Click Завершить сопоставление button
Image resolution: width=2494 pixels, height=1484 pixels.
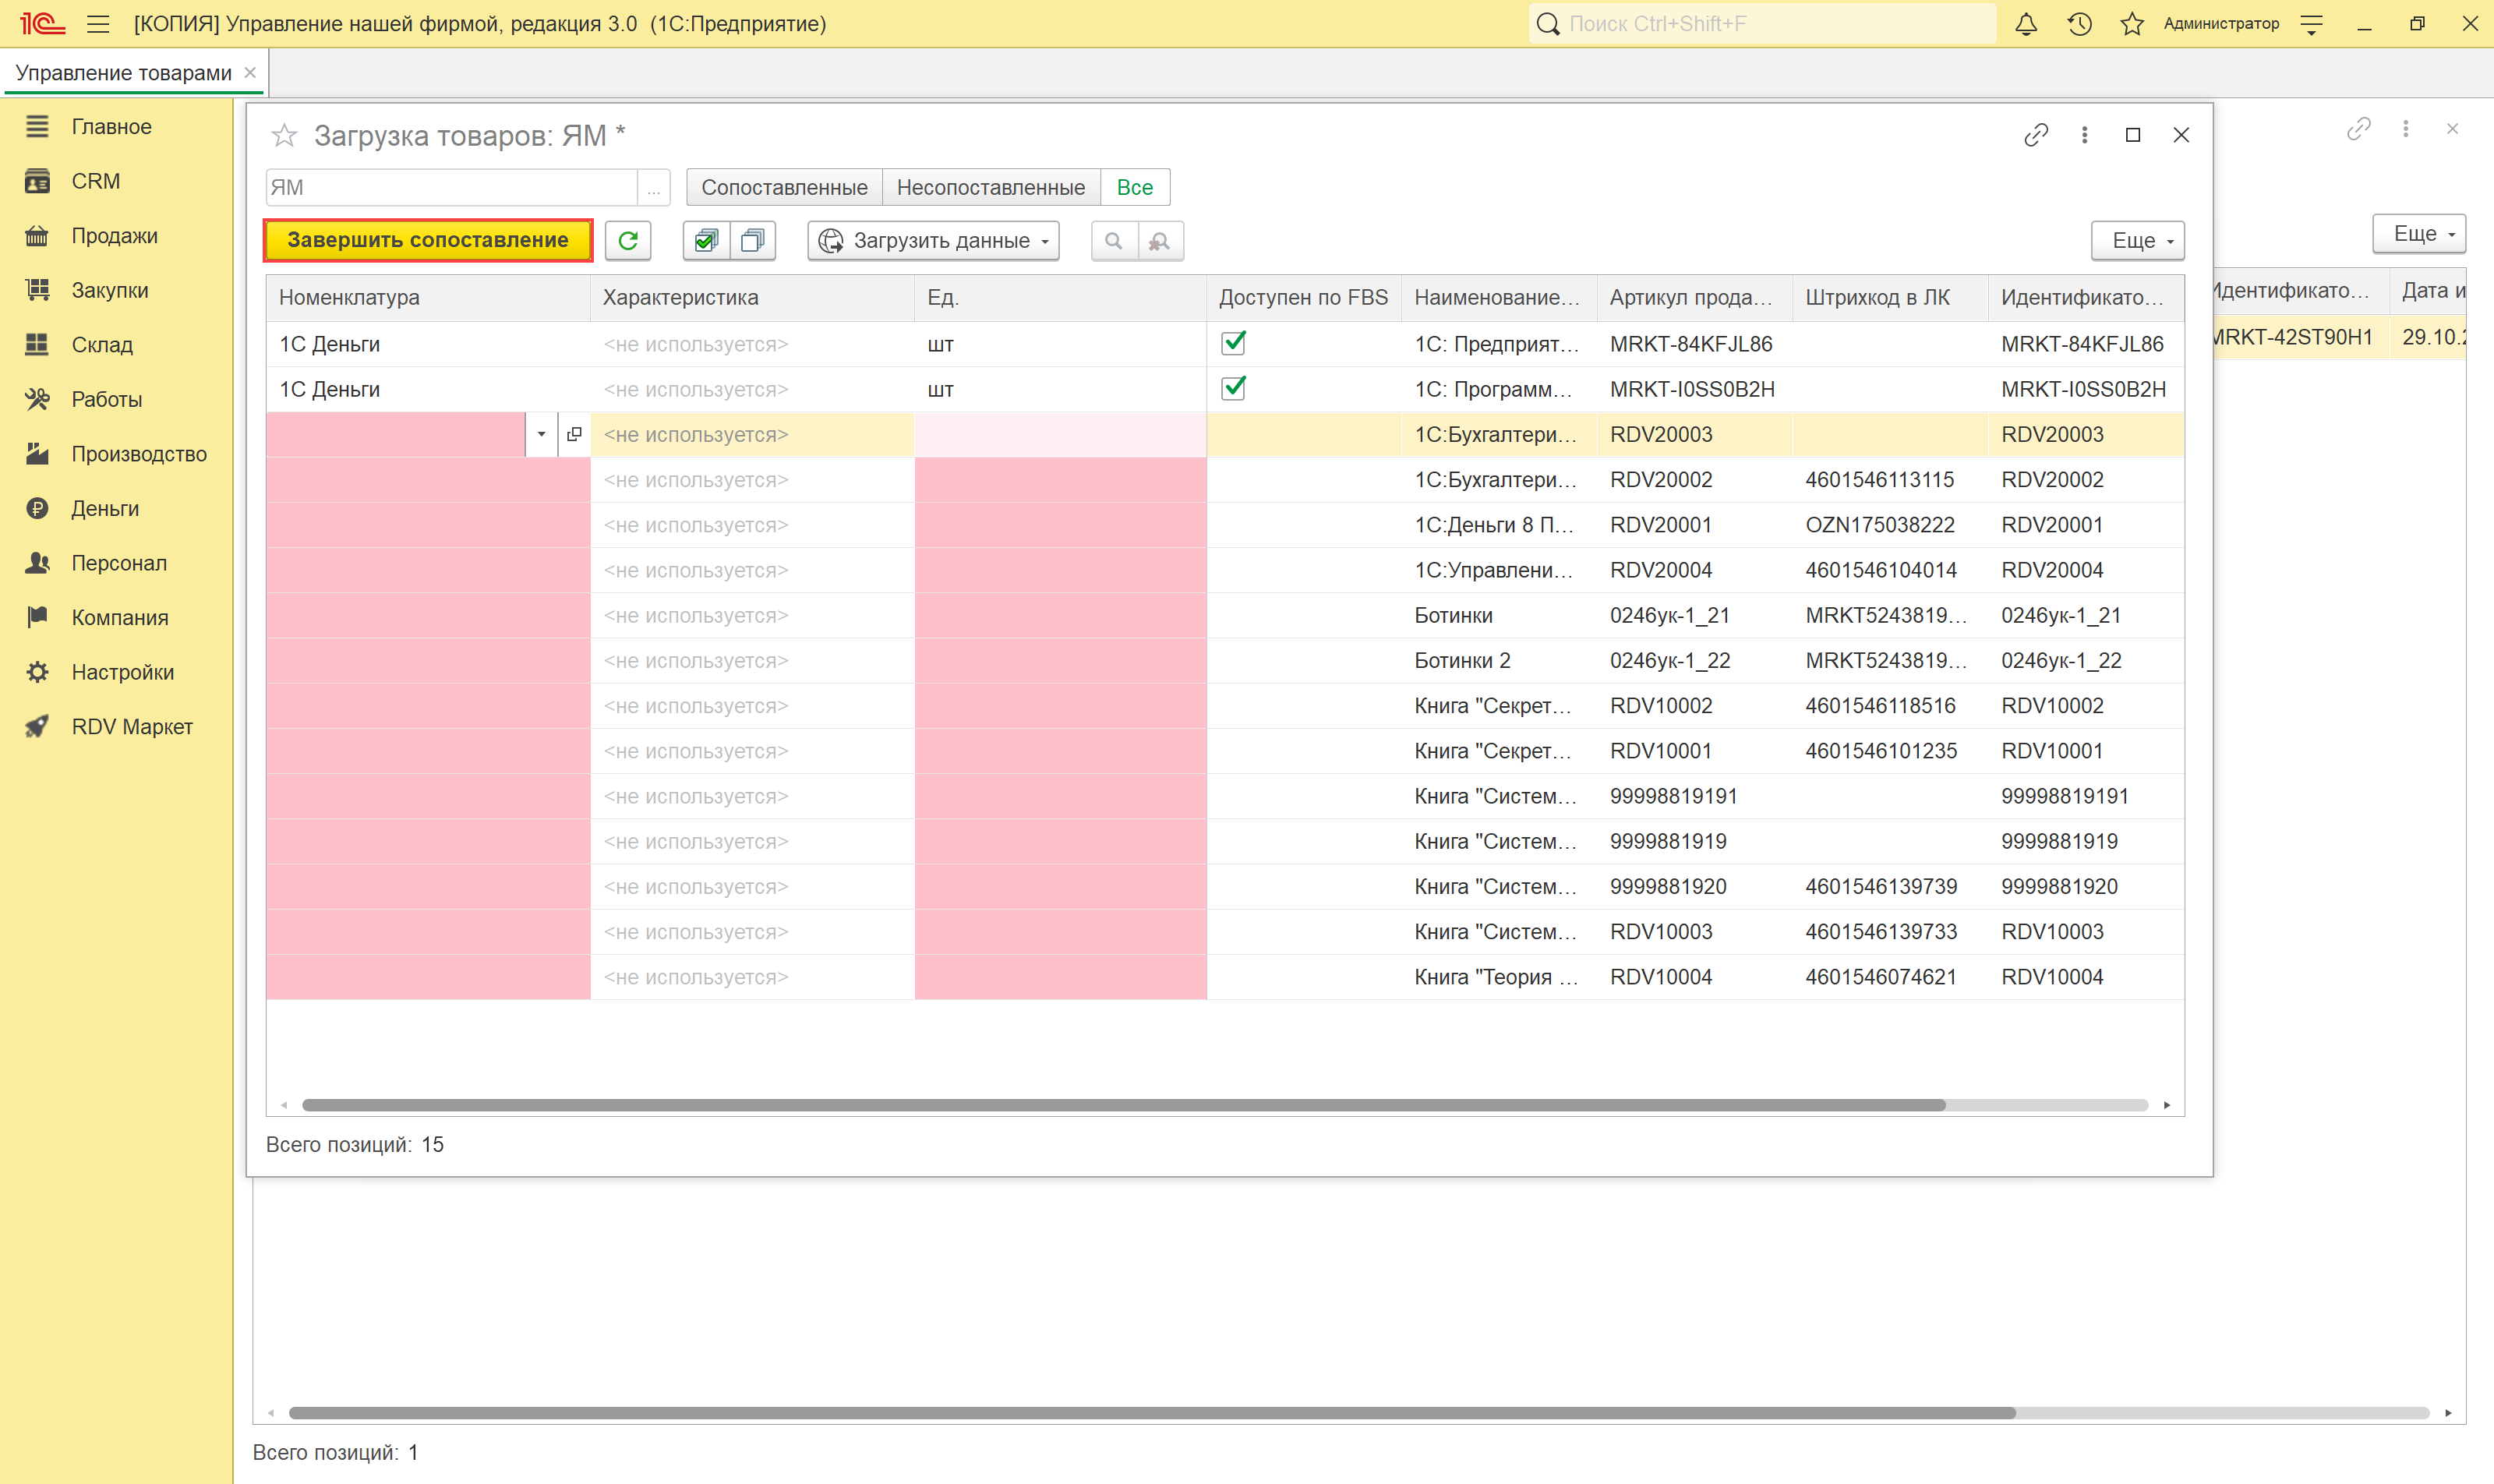click(427, 240)
